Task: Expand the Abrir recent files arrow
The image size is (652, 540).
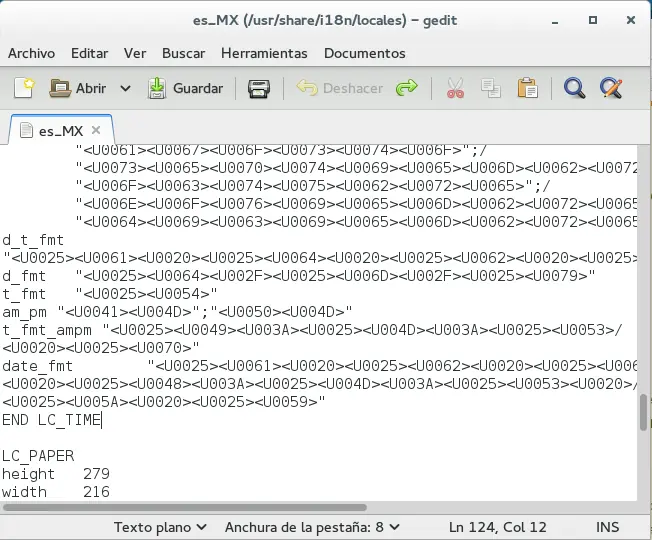Action: point(126,88)
